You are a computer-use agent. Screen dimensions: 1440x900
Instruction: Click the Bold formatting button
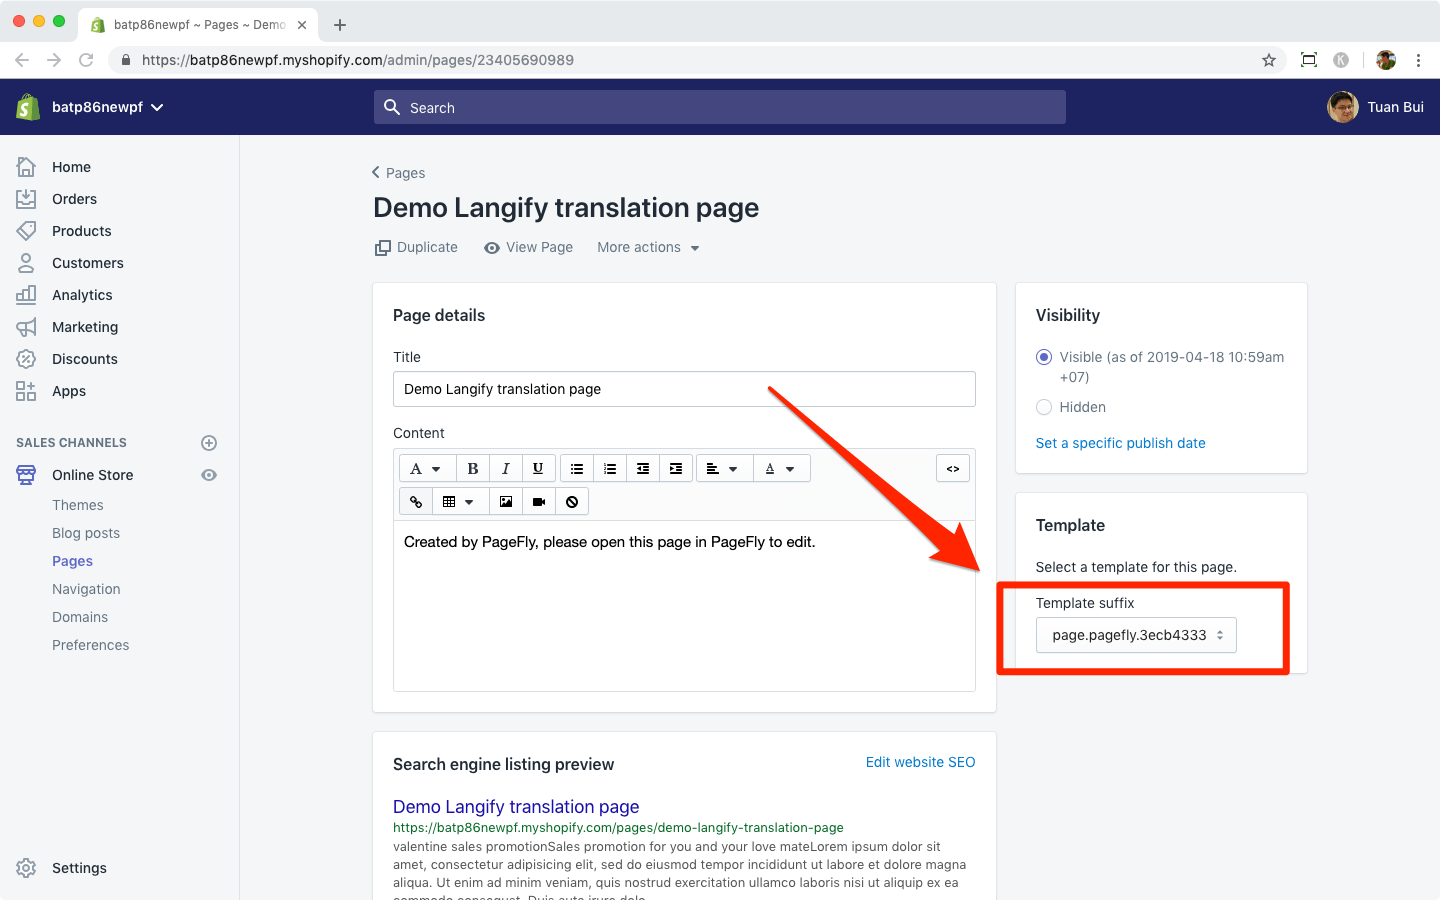click(473, 469)
